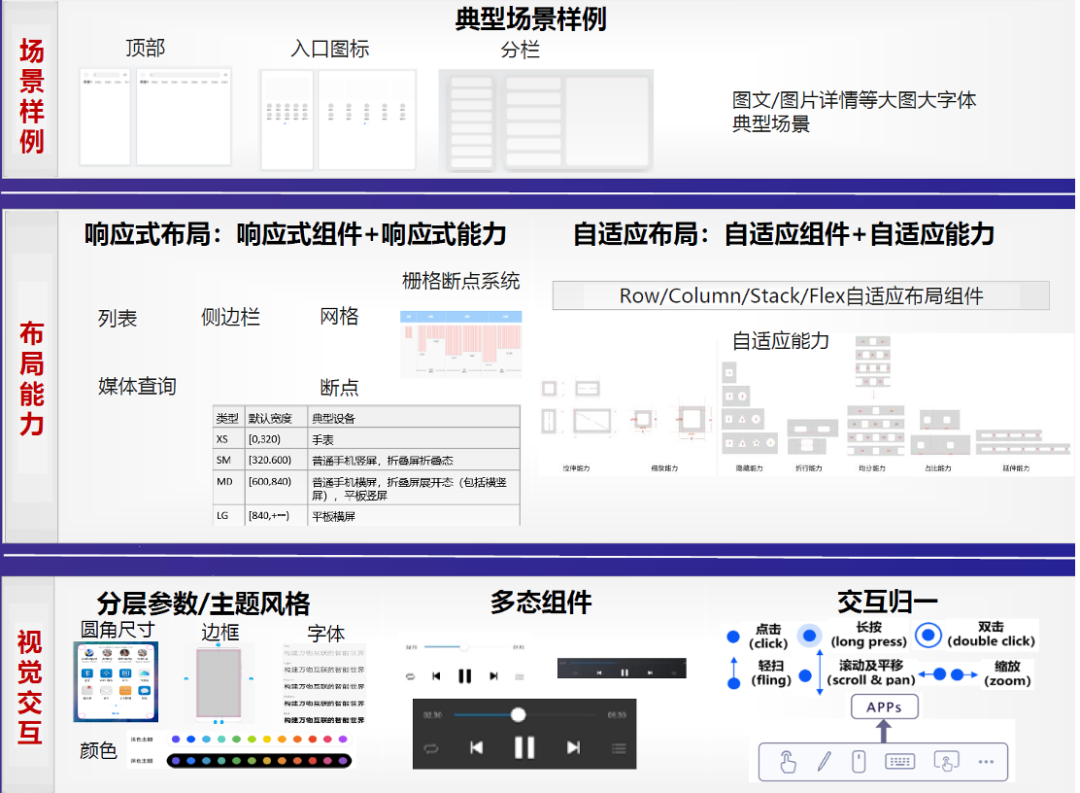Click the 拉伸能力 caption
The height and width of the screenshot is (793, 1080).
pos(576,468)
